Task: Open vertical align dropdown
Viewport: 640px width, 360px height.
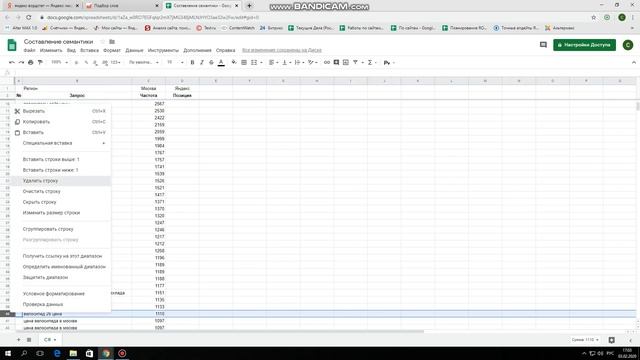Action: click(x=286, y=62)
